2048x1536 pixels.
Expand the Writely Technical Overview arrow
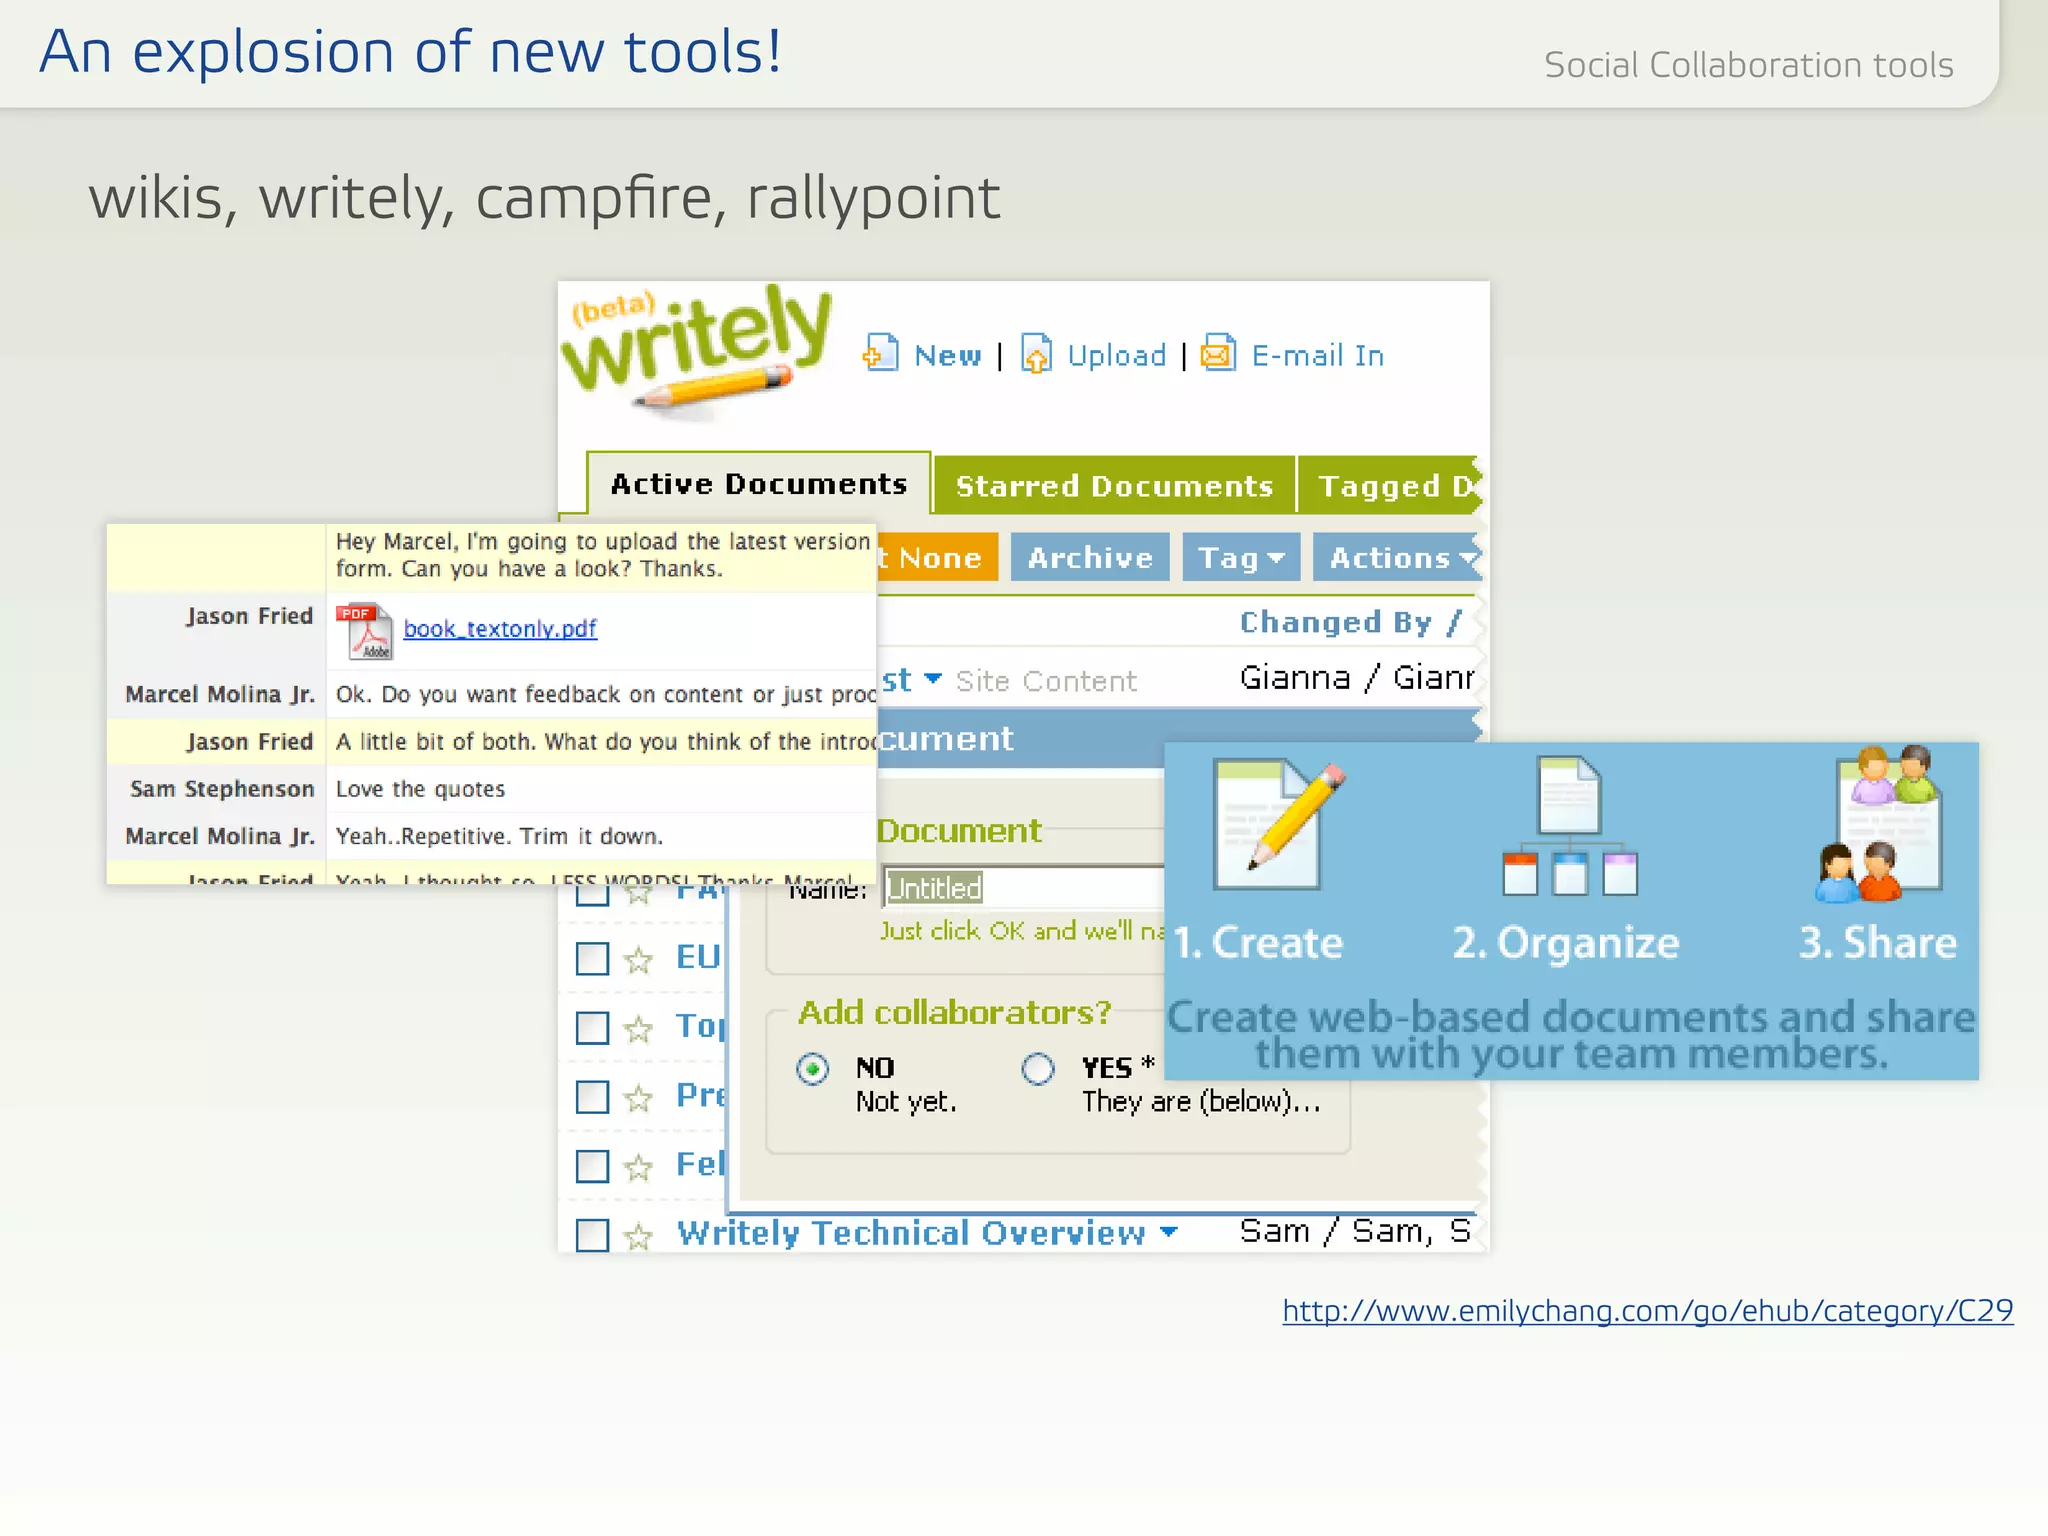1168,1232
